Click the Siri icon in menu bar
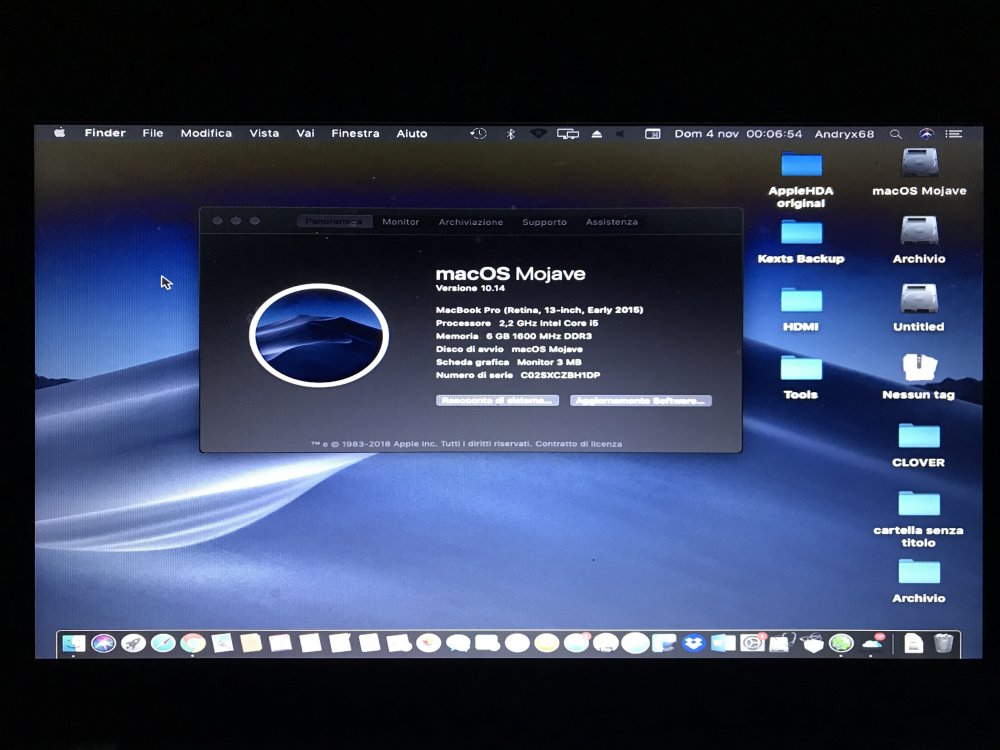Viewport: 1000px width, 750px height. pos(926,134)
